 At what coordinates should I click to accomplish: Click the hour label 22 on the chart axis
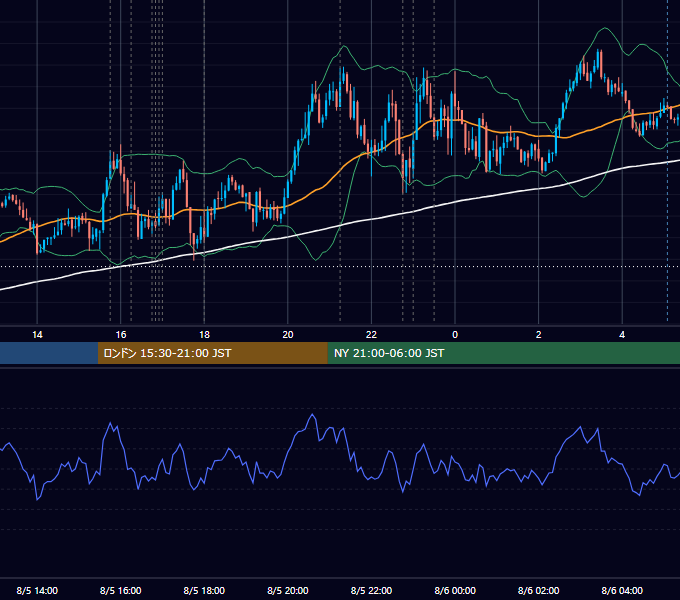pos(371,335)
